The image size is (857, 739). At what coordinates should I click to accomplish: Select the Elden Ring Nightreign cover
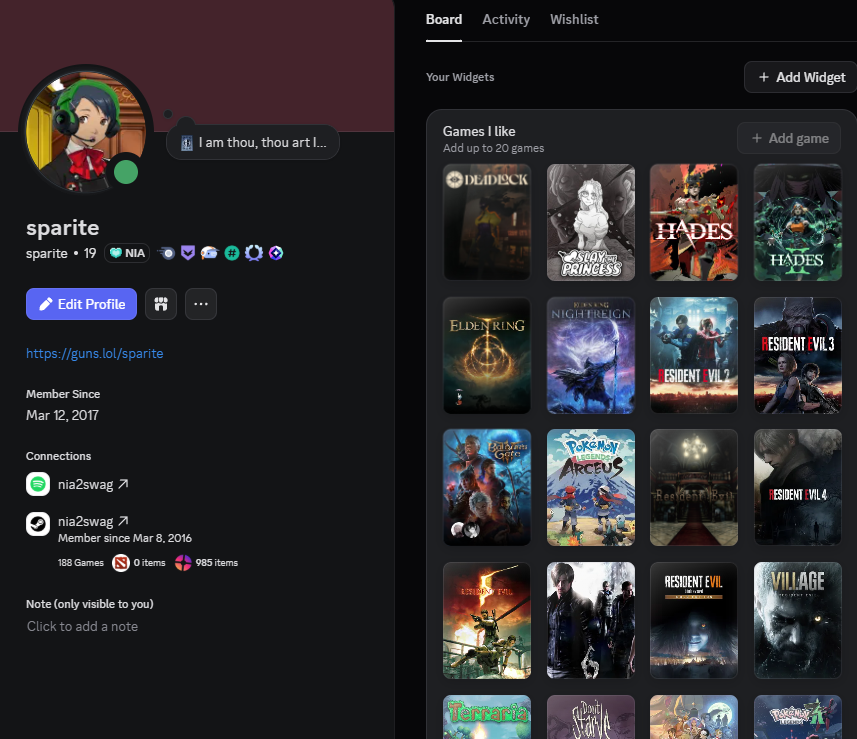[x=591, y=355]
